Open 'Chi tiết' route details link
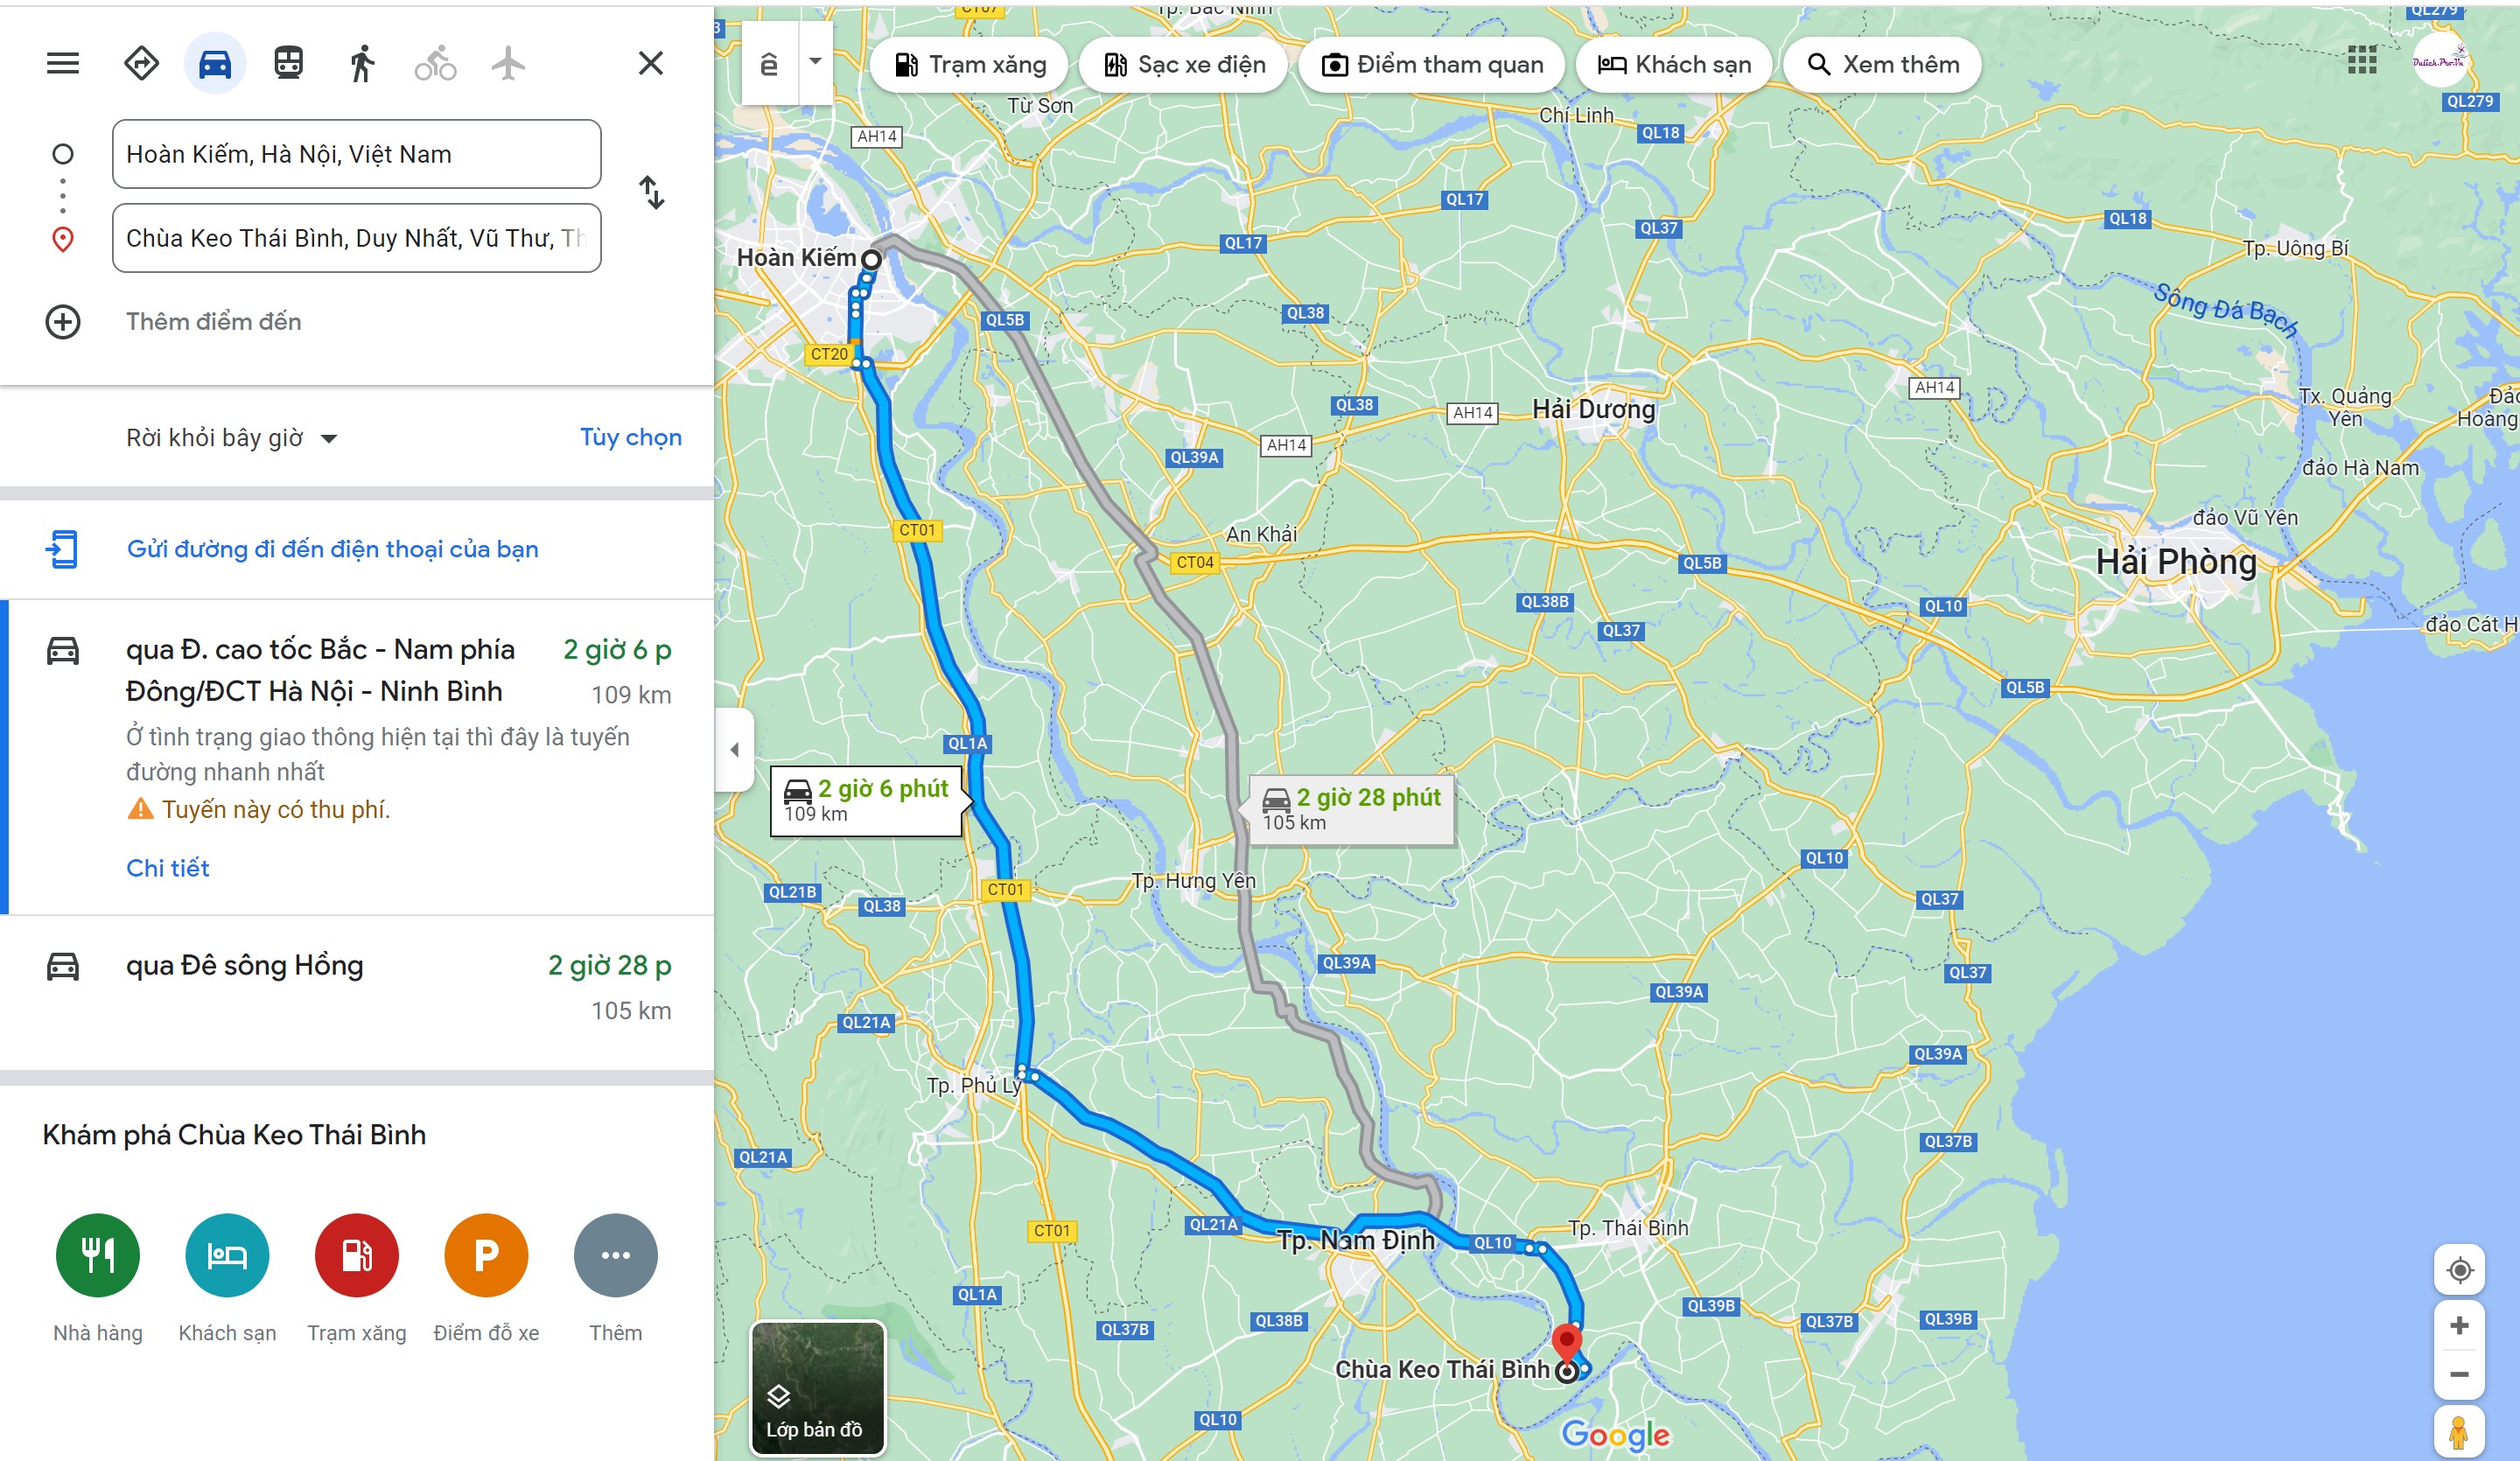This screenshot has height=1461, width=2520. tap(168, 868)
